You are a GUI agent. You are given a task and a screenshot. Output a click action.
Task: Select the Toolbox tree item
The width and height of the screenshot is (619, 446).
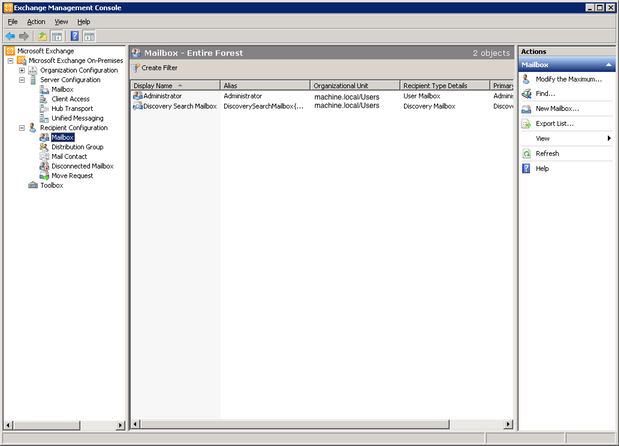52,185
